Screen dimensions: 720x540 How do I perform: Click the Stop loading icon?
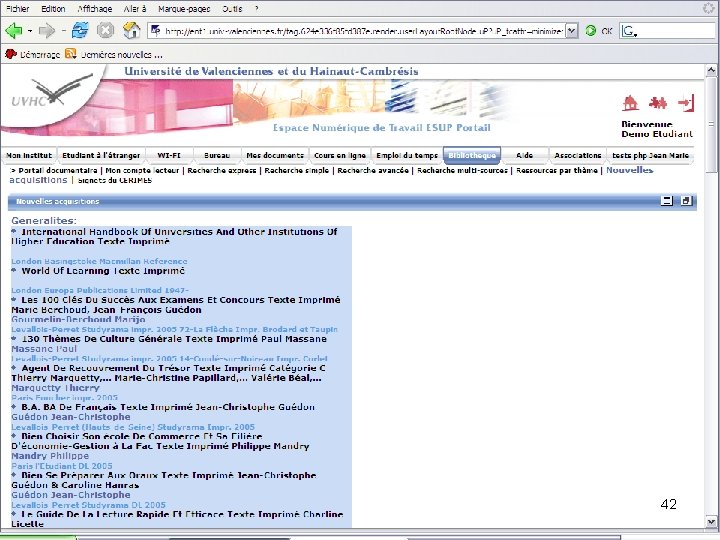(105, 31)
